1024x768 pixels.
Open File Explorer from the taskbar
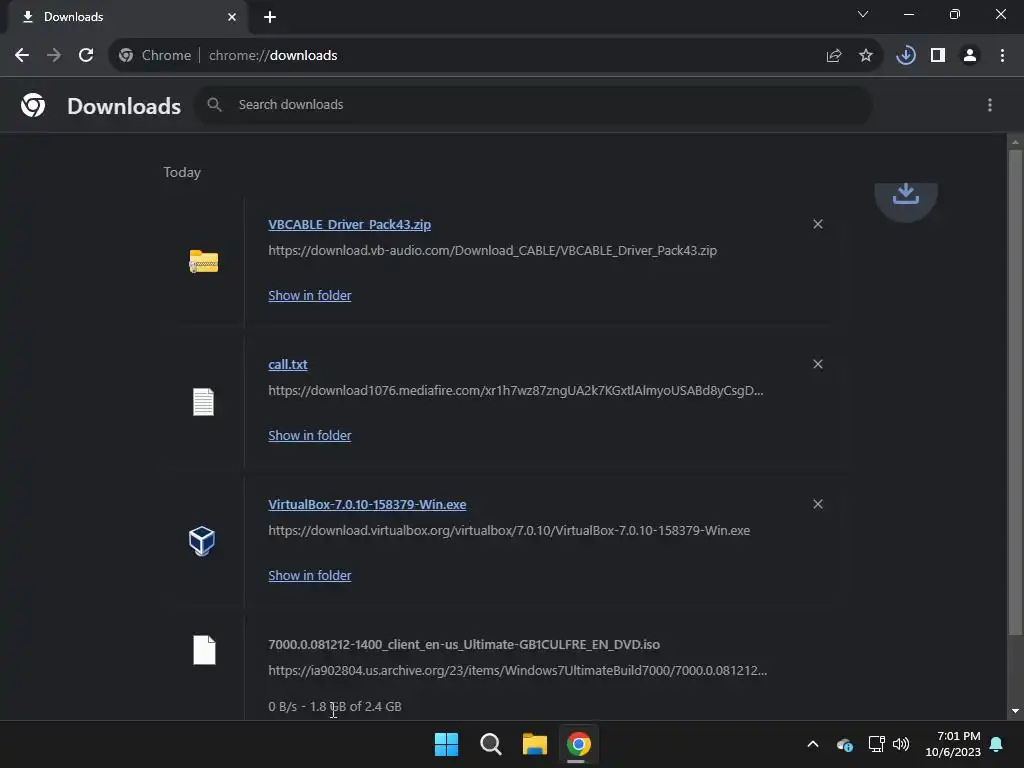click(535, 744)
